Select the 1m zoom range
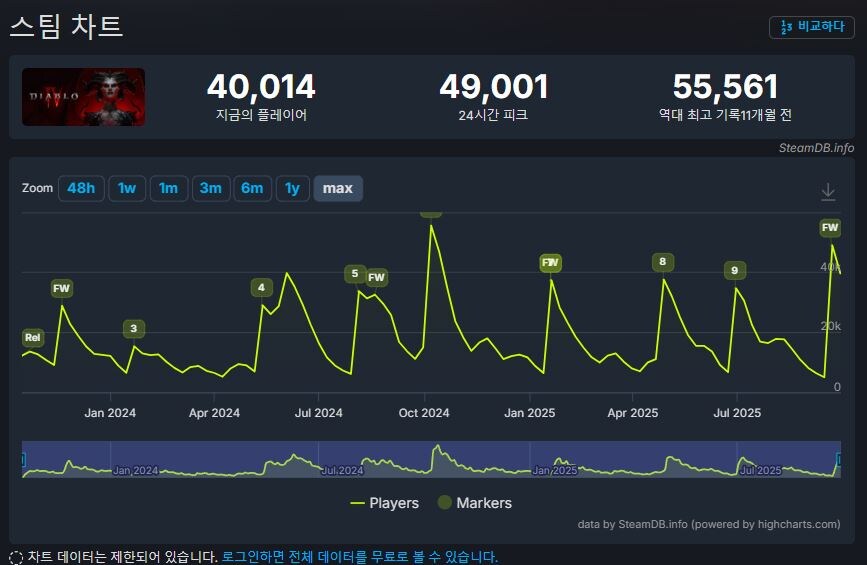 (169, 189)
